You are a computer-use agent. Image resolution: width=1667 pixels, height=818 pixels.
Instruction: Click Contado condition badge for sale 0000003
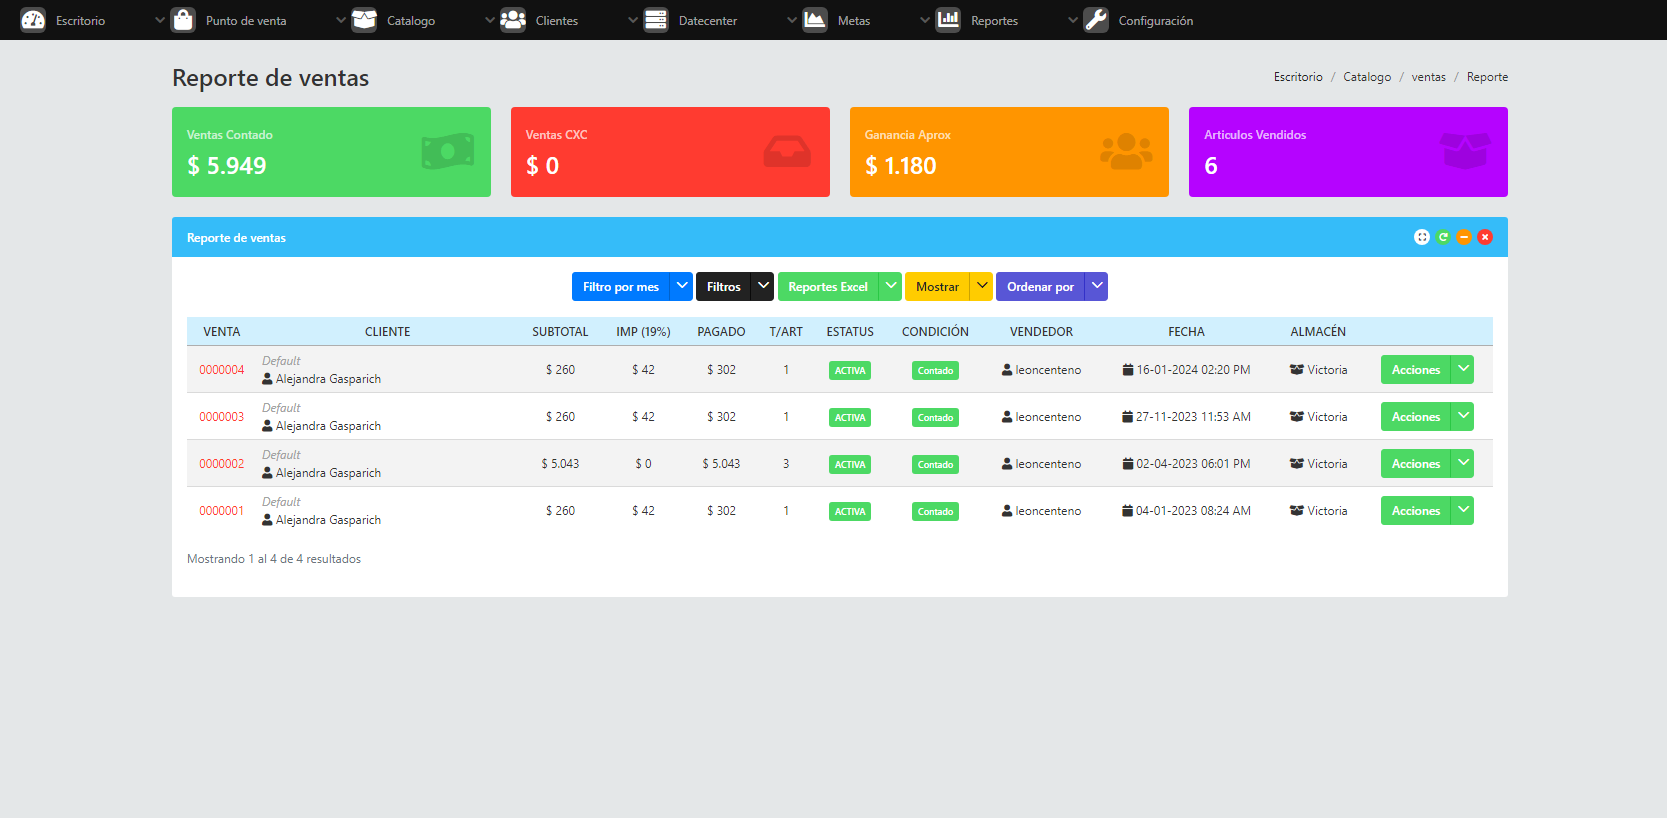[935, 417]
